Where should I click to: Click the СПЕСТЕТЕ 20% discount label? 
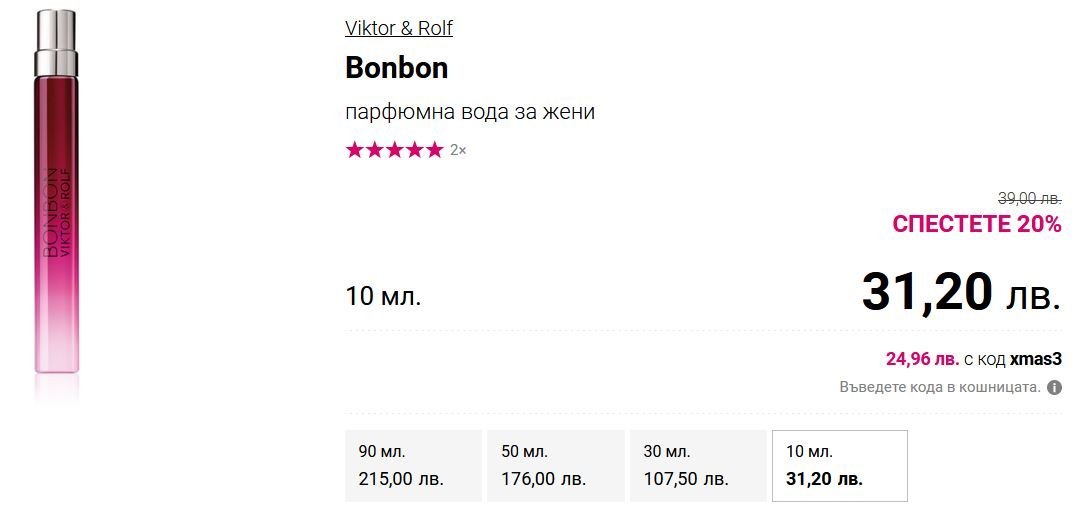pyautogui.click(x=976, y=224)
